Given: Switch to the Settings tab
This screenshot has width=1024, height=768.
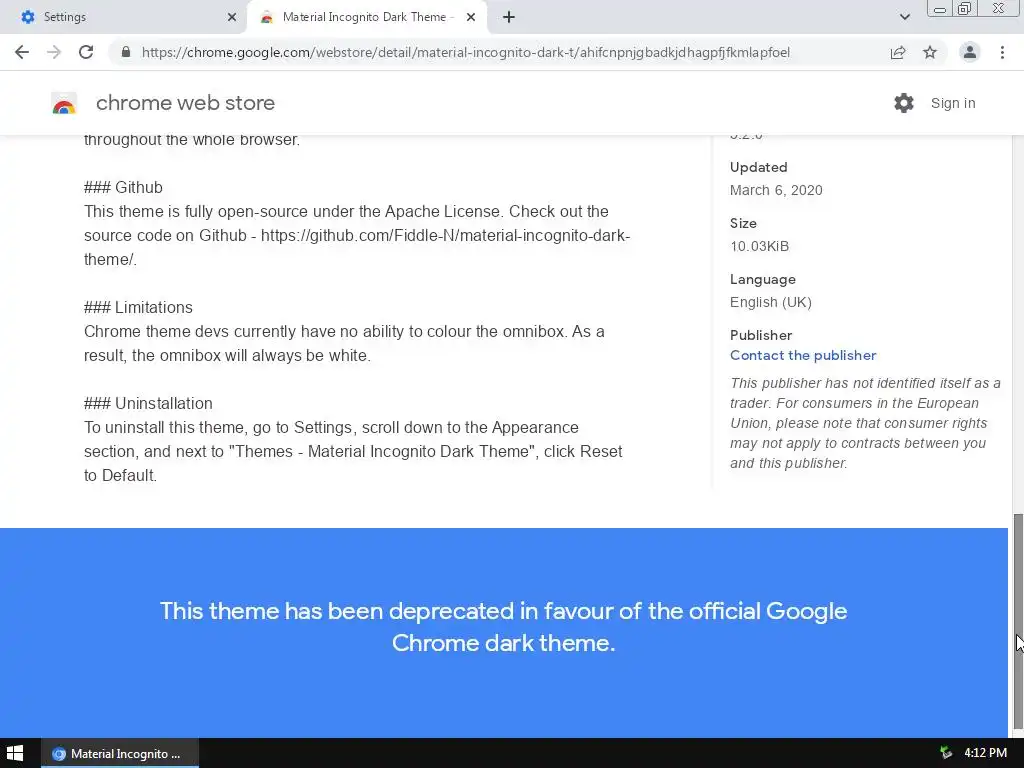Looking at the screenshot, I should pos(124,17).
